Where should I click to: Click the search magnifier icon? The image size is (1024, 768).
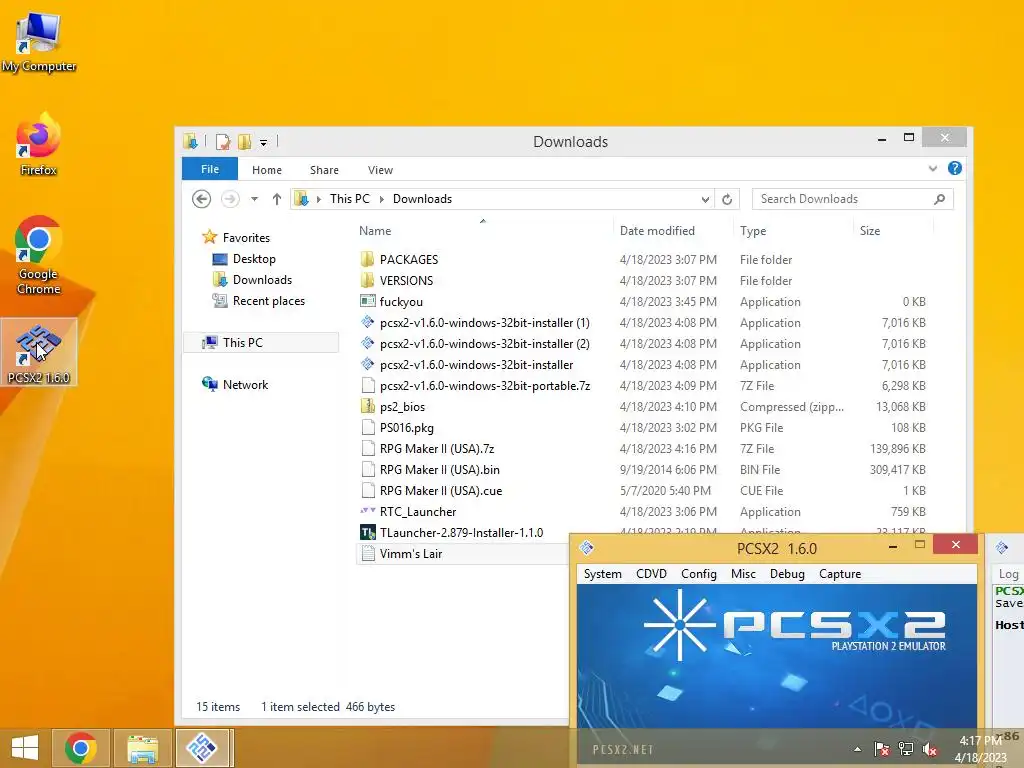939,199
